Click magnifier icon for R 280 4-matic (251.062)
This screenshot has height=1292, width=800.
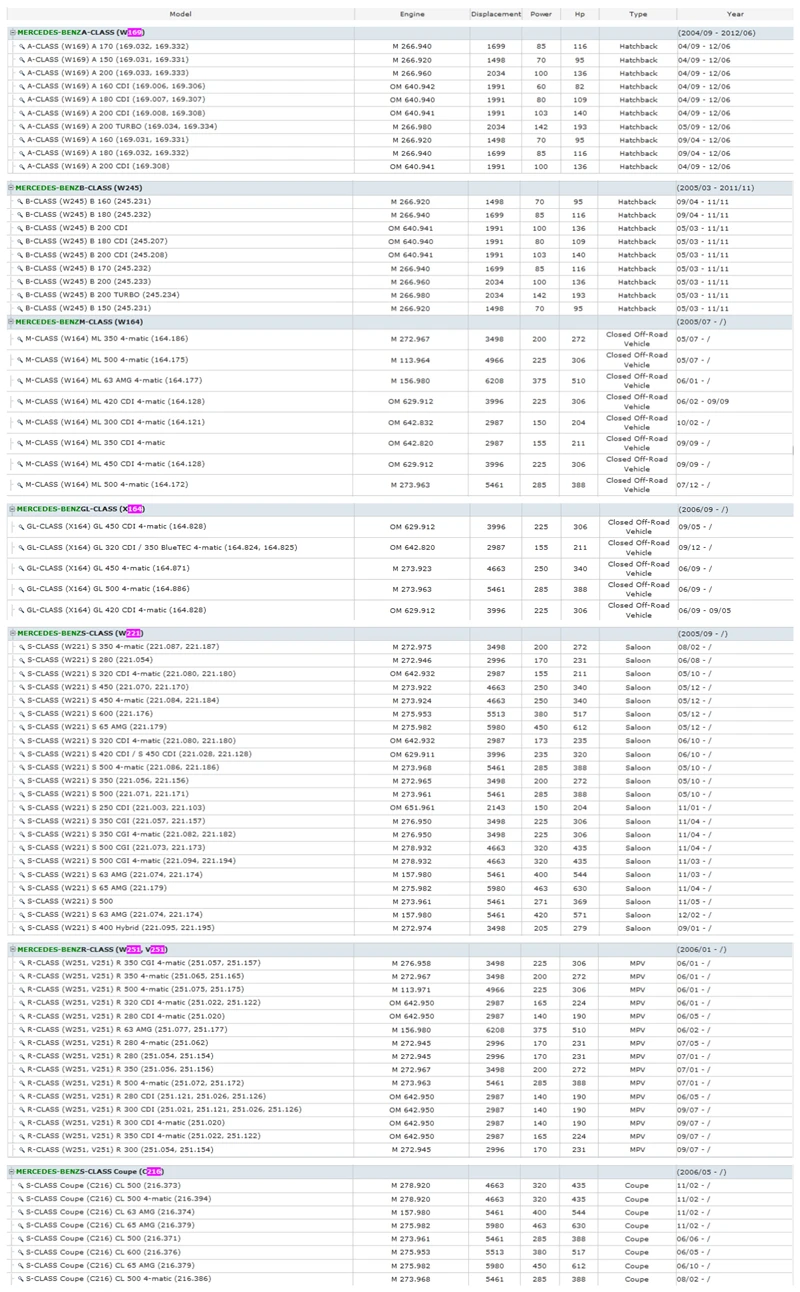point(21,1042)
